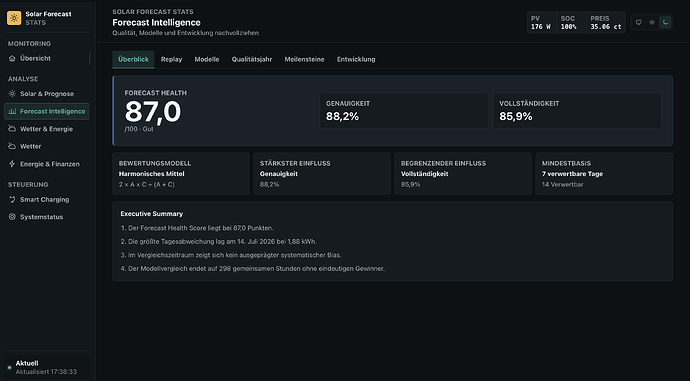The height and width of the screenshot is (381, 690).
Task: Open Energie & Finanzen in the sidebar
Action: [47, 164]
